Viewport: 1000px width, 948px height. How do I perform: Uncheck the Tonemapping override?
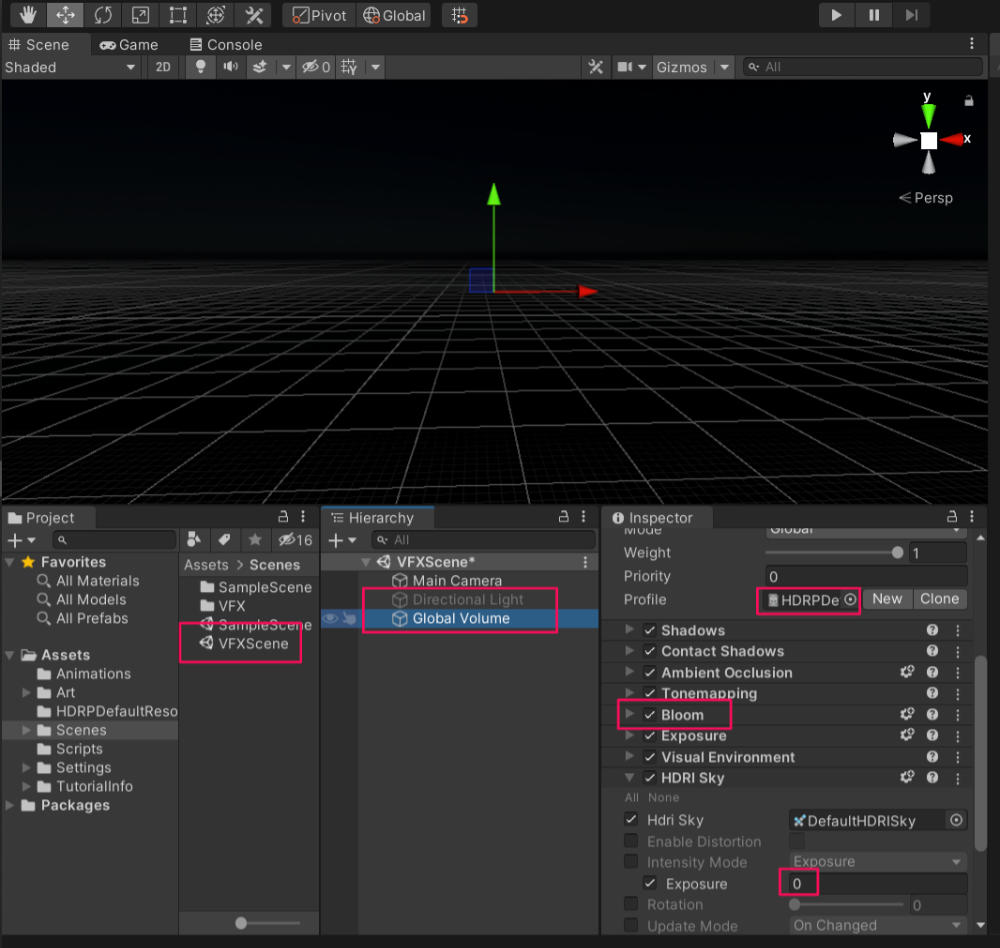(x=650, y=694)
